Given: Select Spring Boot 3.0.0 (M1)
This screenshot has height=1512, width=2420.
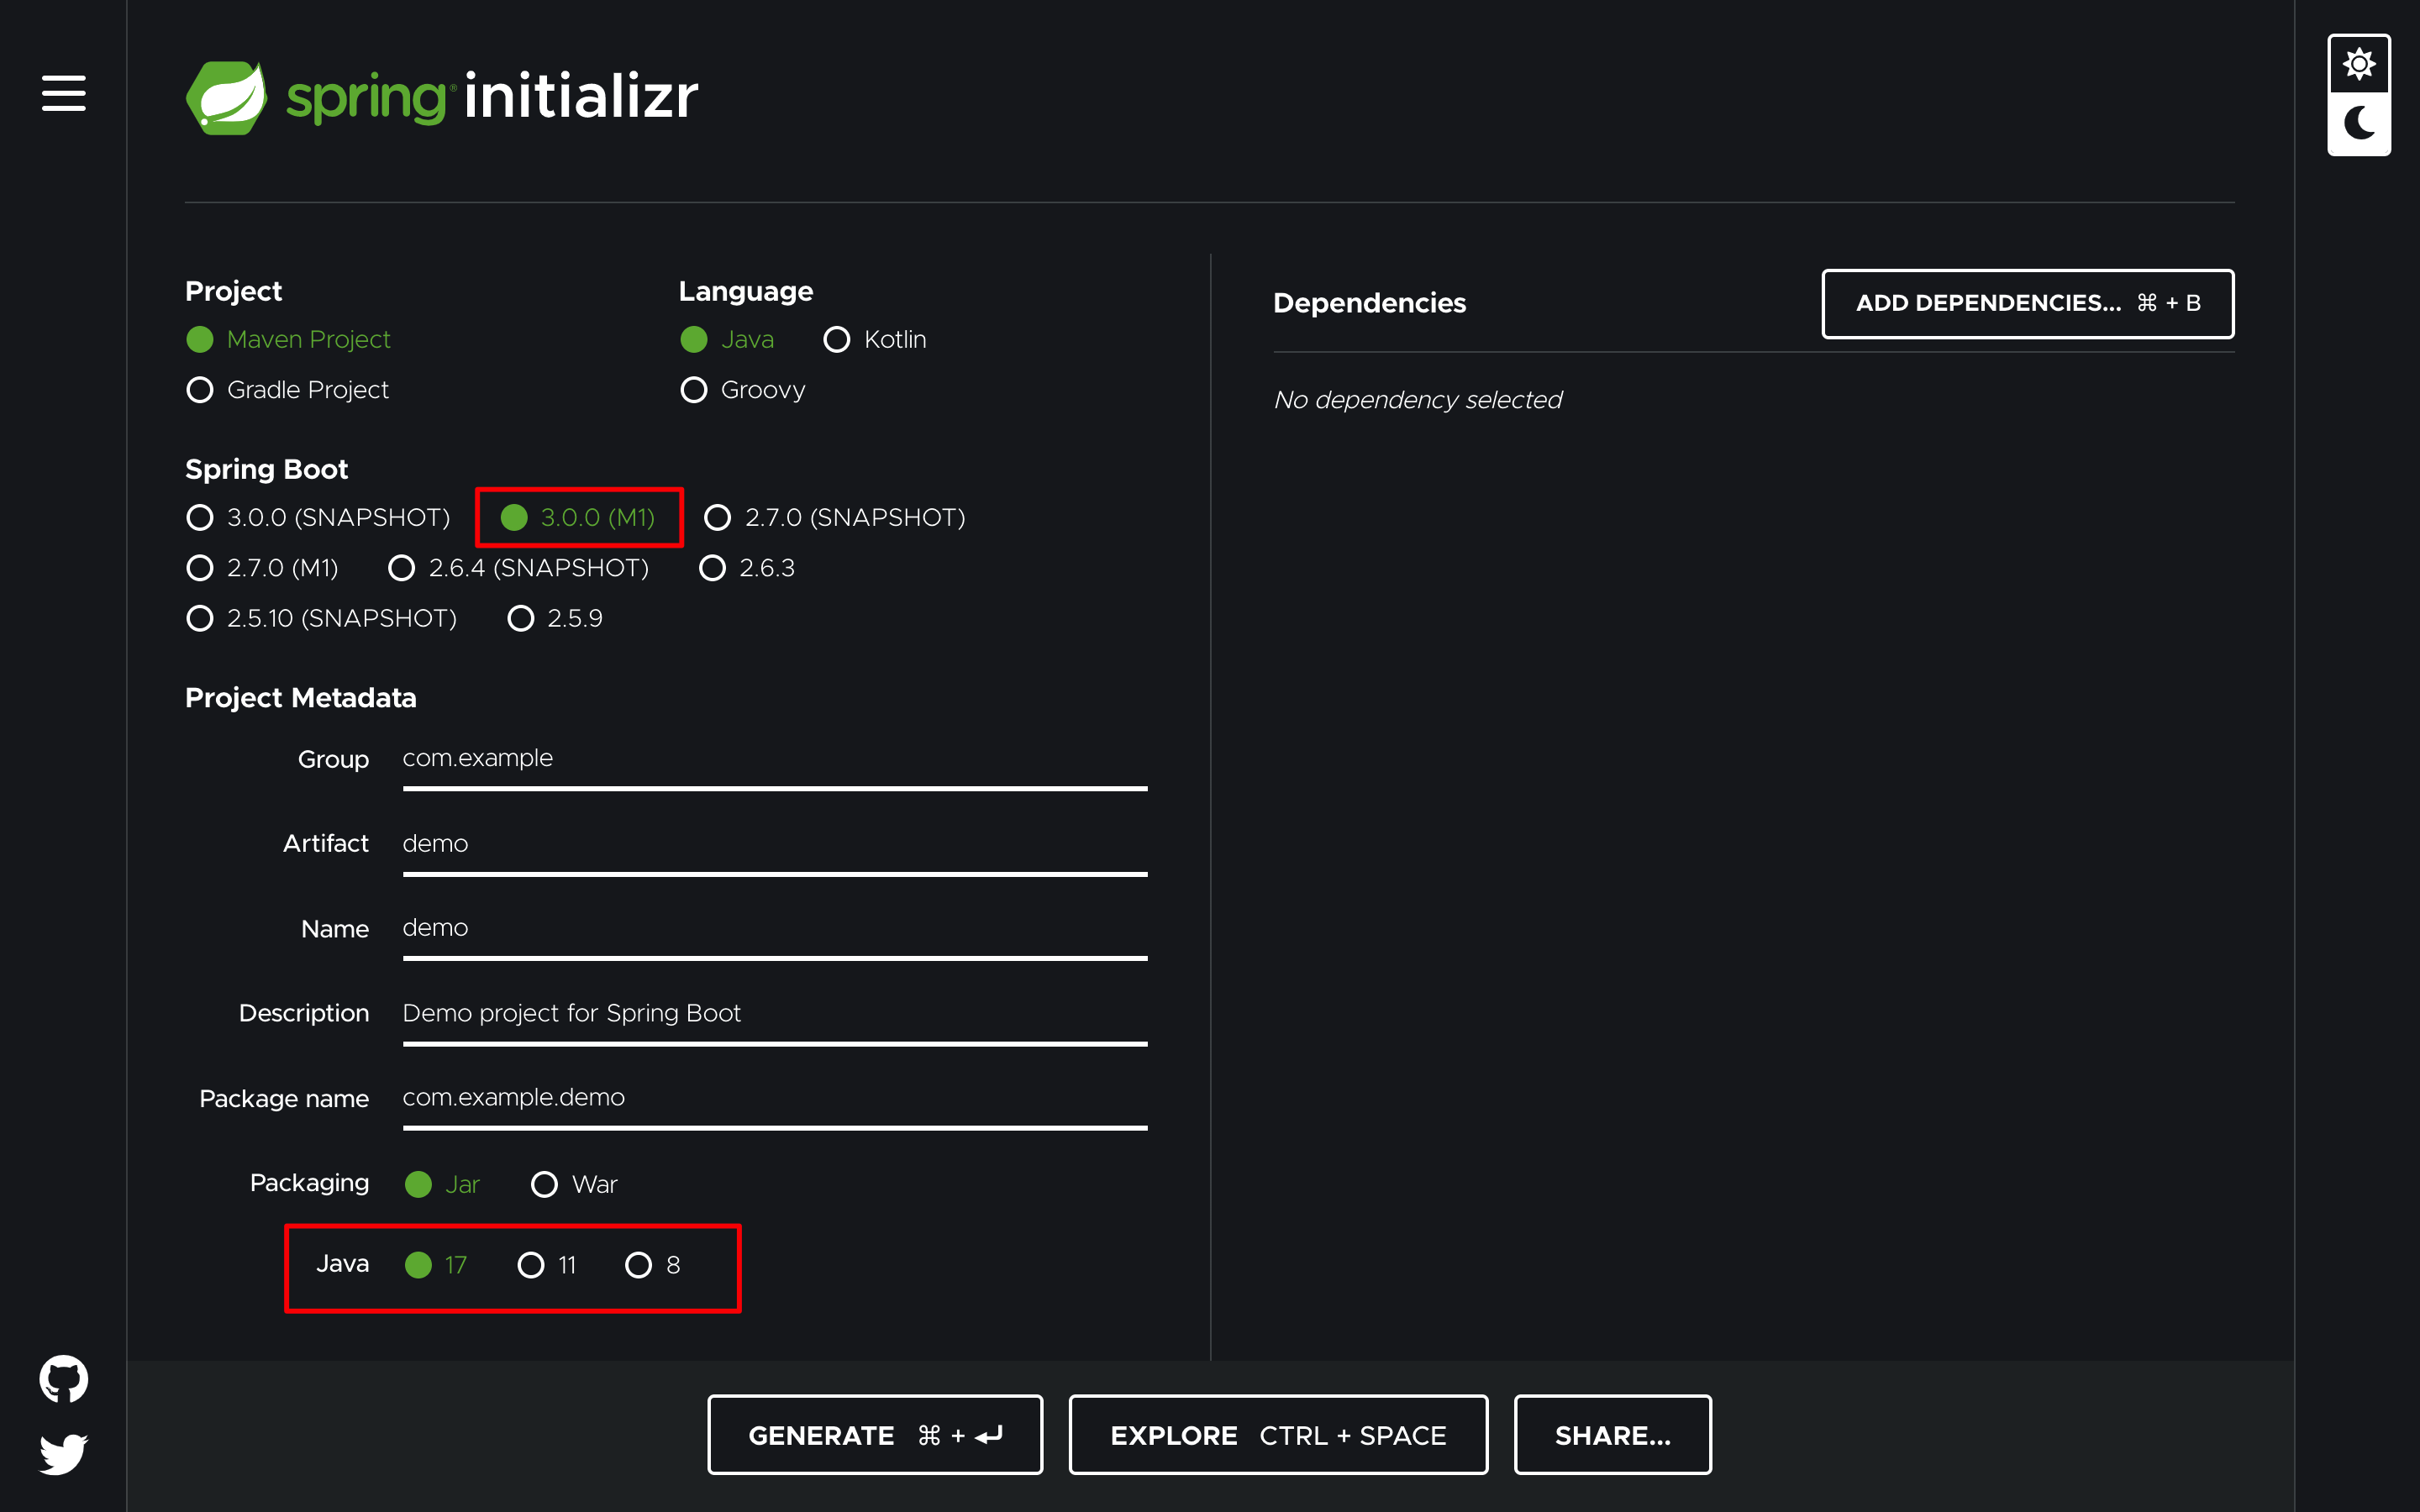Looking at the screenshot, I should 578,517.
